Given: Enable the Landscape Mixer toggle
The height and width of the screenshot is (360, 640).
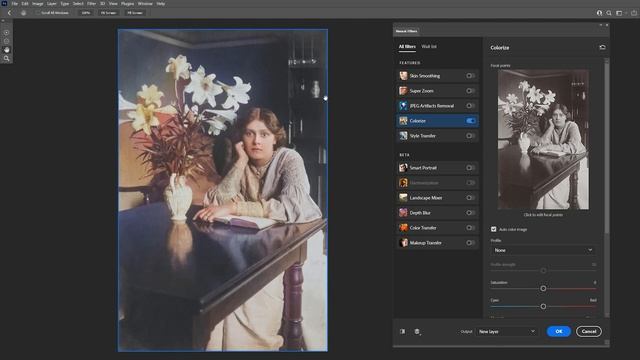Looking at the screenshot, I should (470, 198).
